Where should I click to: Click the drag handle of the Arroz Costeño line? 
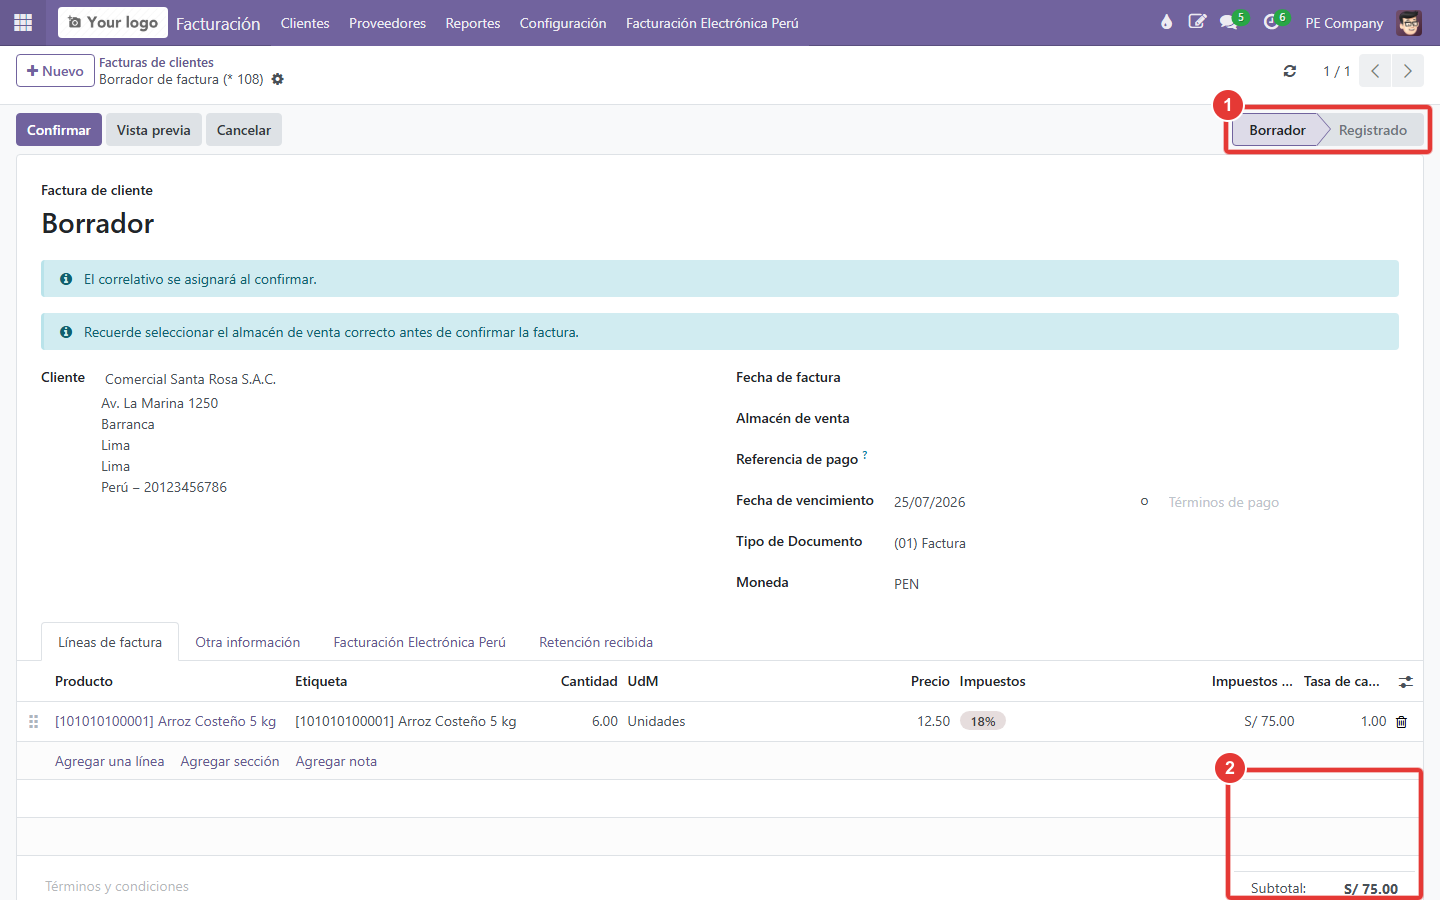pyautogui.click(x=33, y=721)
